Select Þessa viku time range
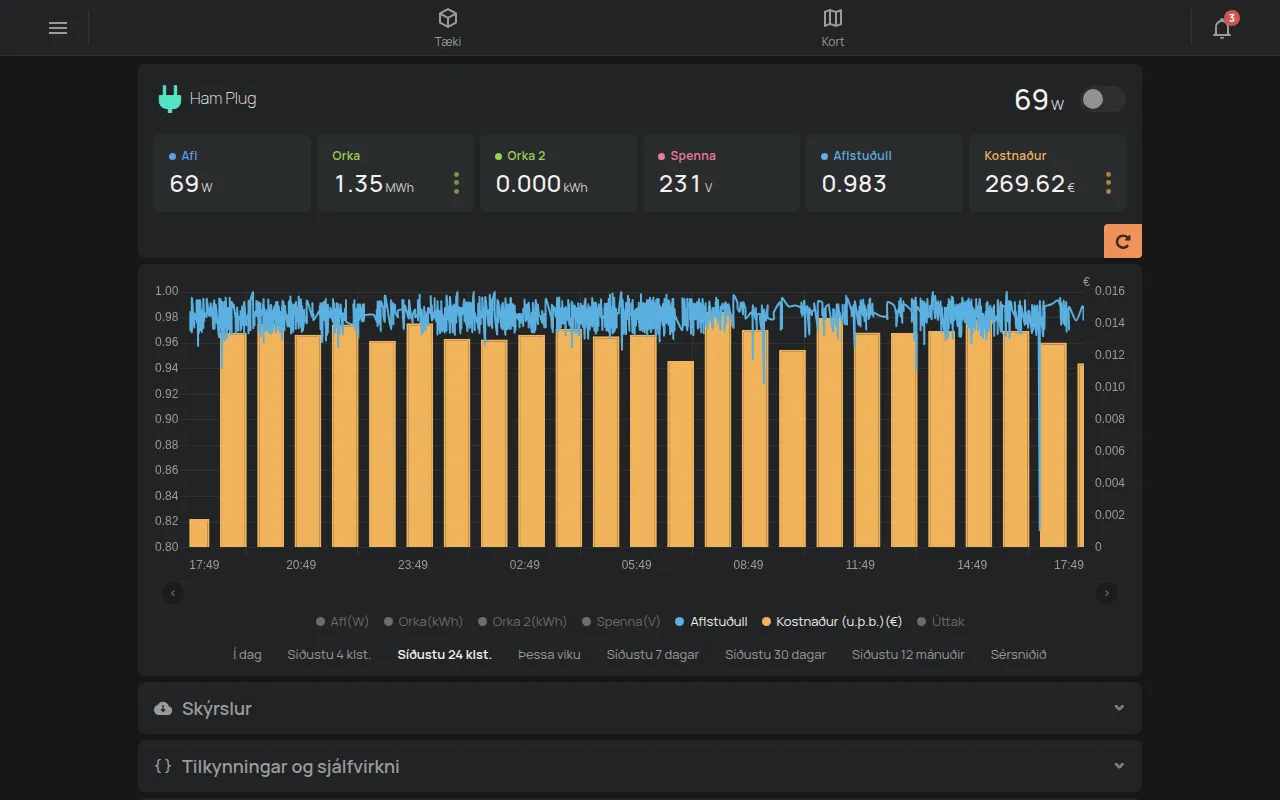 coord(549,655)
